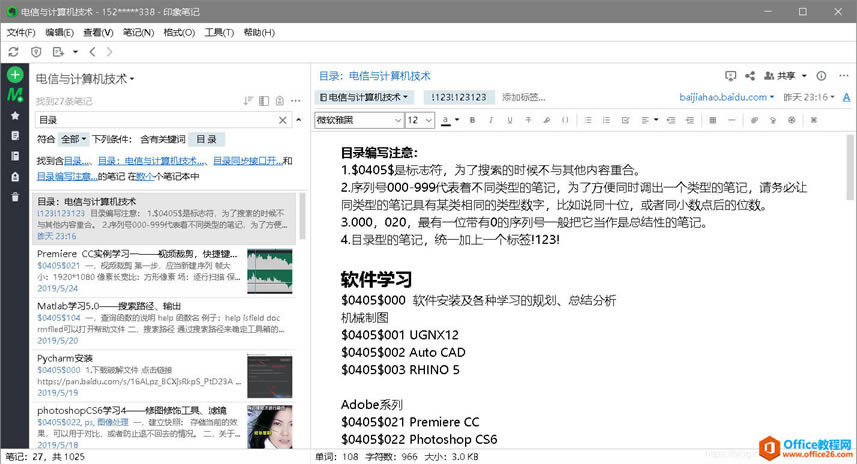Open all notes via the sidebar note icon

click(x=15, y=136)
